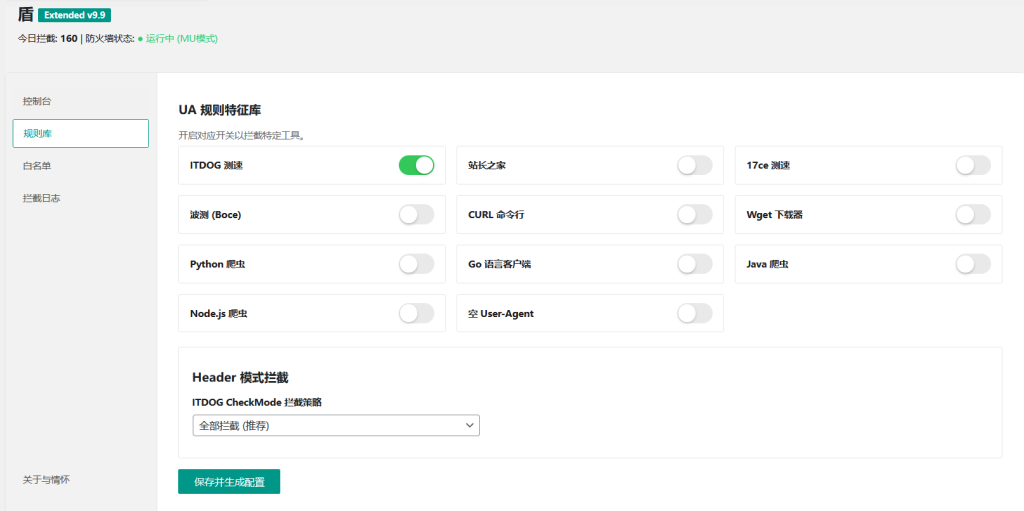
Task: Open the 控制台 sidebar menu
Action: (37, 101)
